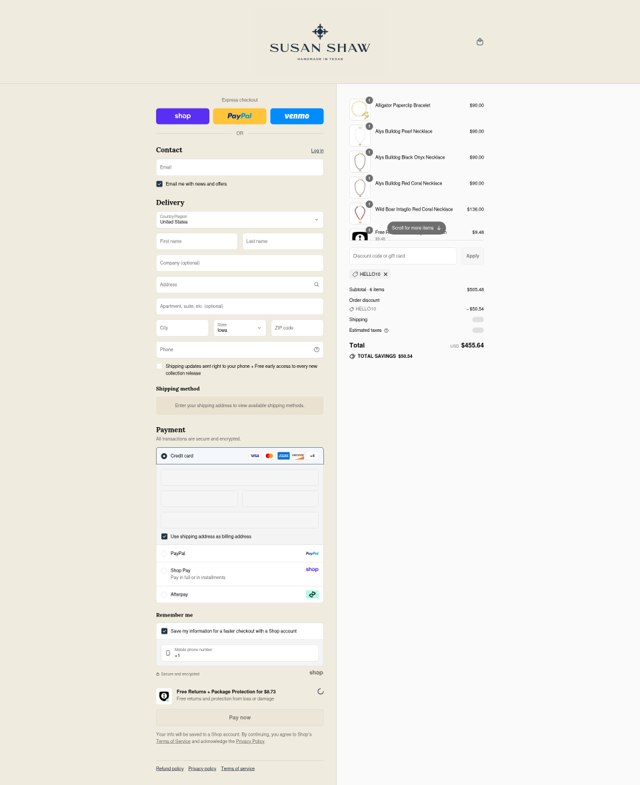Check out with PayPal express button
640x785 pixels.
click(239, 116)
